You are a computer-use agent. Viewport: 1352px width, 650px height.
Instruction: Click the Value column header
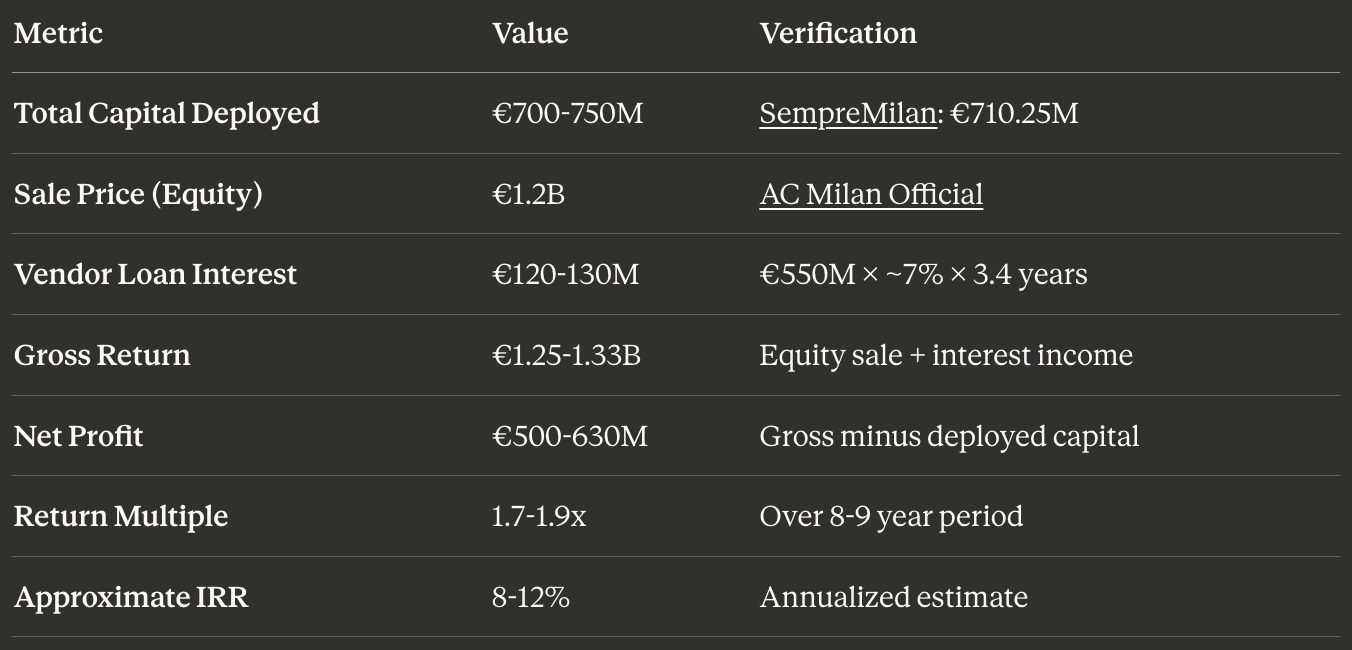(530, 33)
